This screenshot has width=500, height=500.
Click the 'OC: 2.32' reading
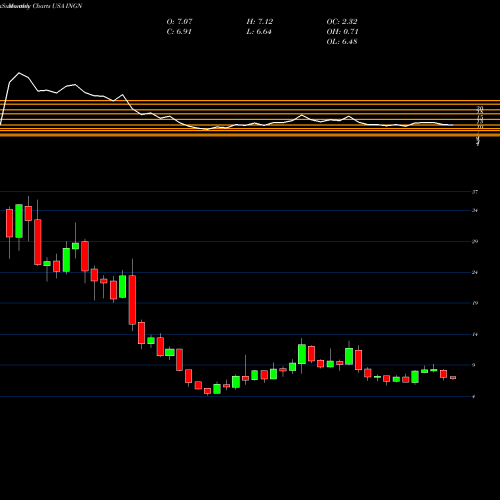tap(342, 22)
